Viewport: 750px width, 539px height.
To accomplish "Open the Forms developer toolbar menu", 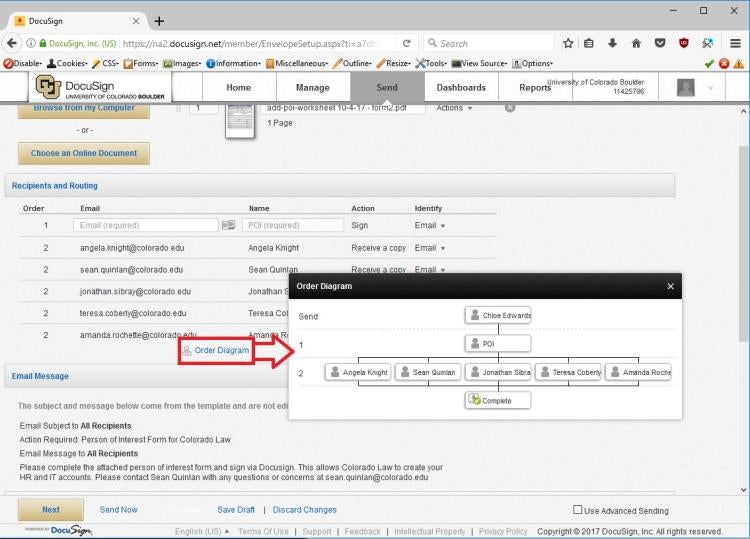I will point(141,63).
